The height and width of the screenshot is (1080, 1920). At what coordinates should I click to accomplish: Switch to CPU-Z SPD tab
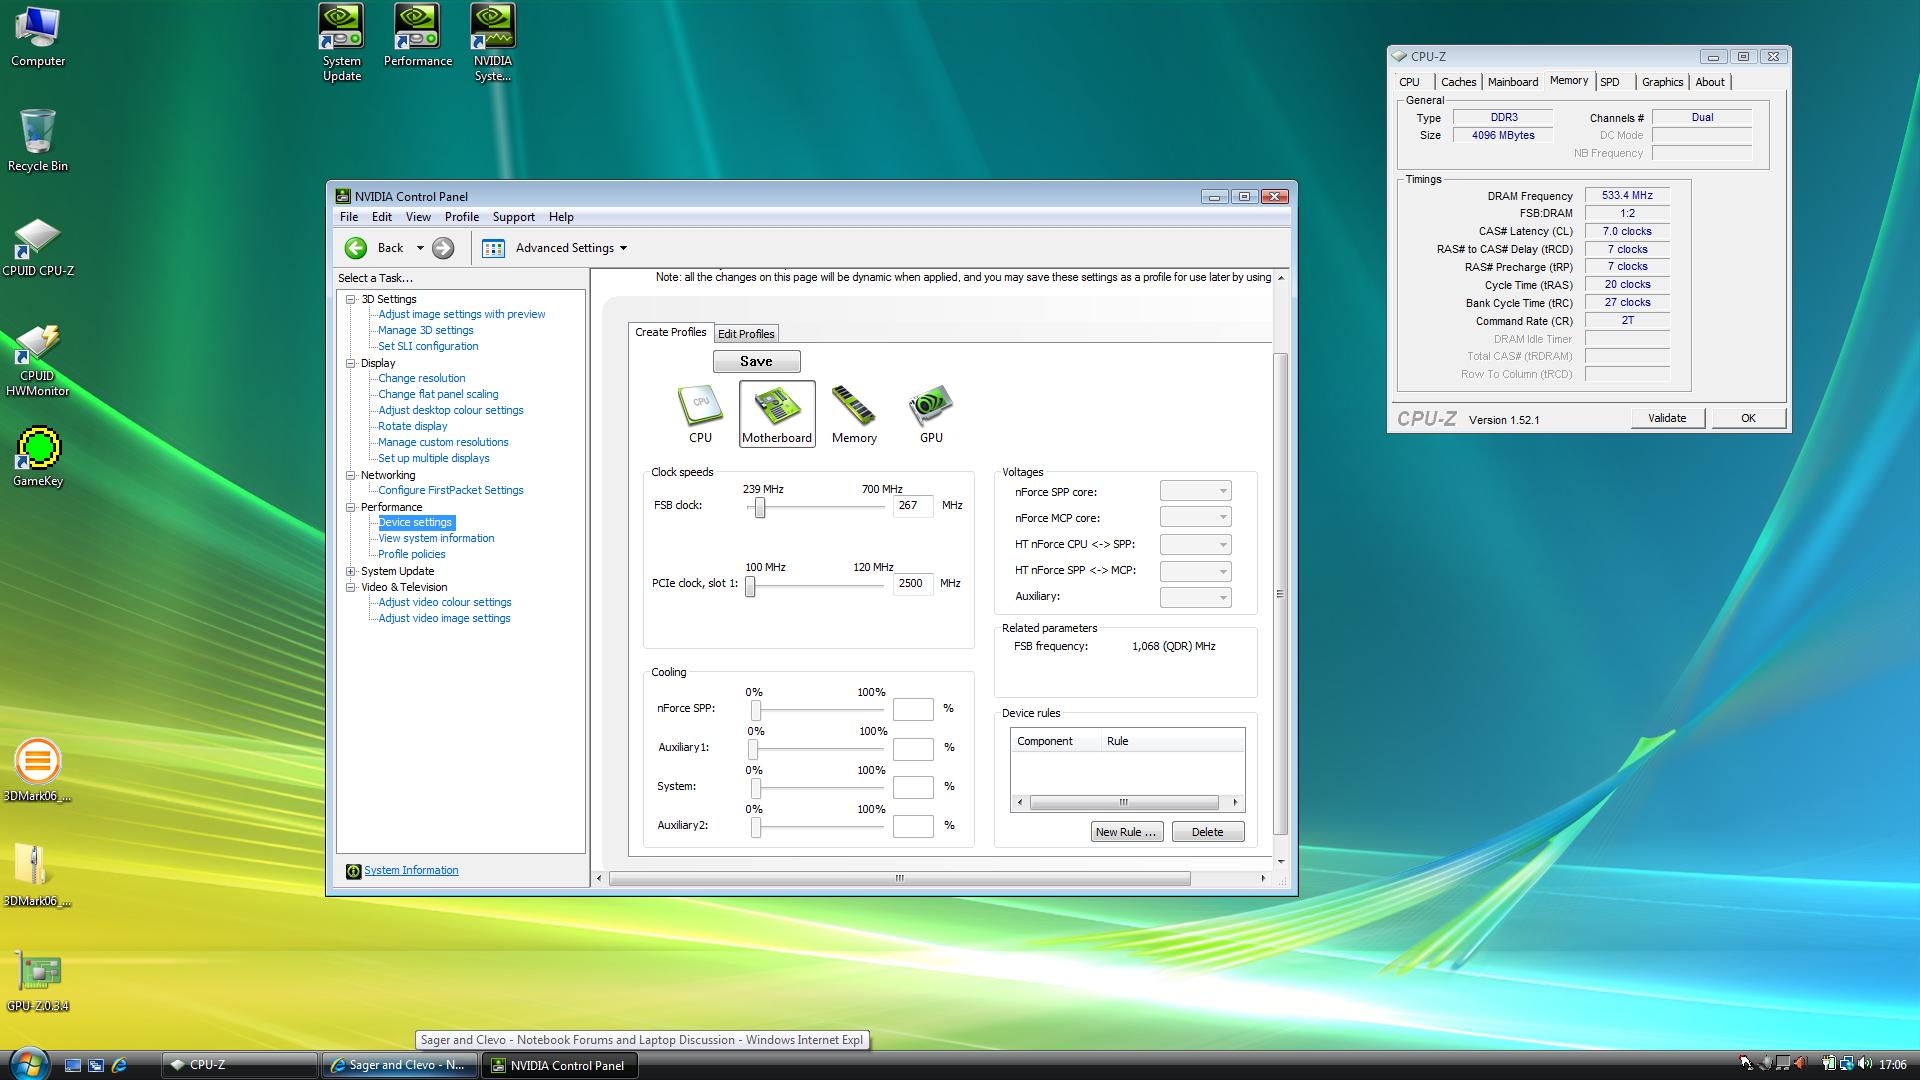click(1610, 82)
